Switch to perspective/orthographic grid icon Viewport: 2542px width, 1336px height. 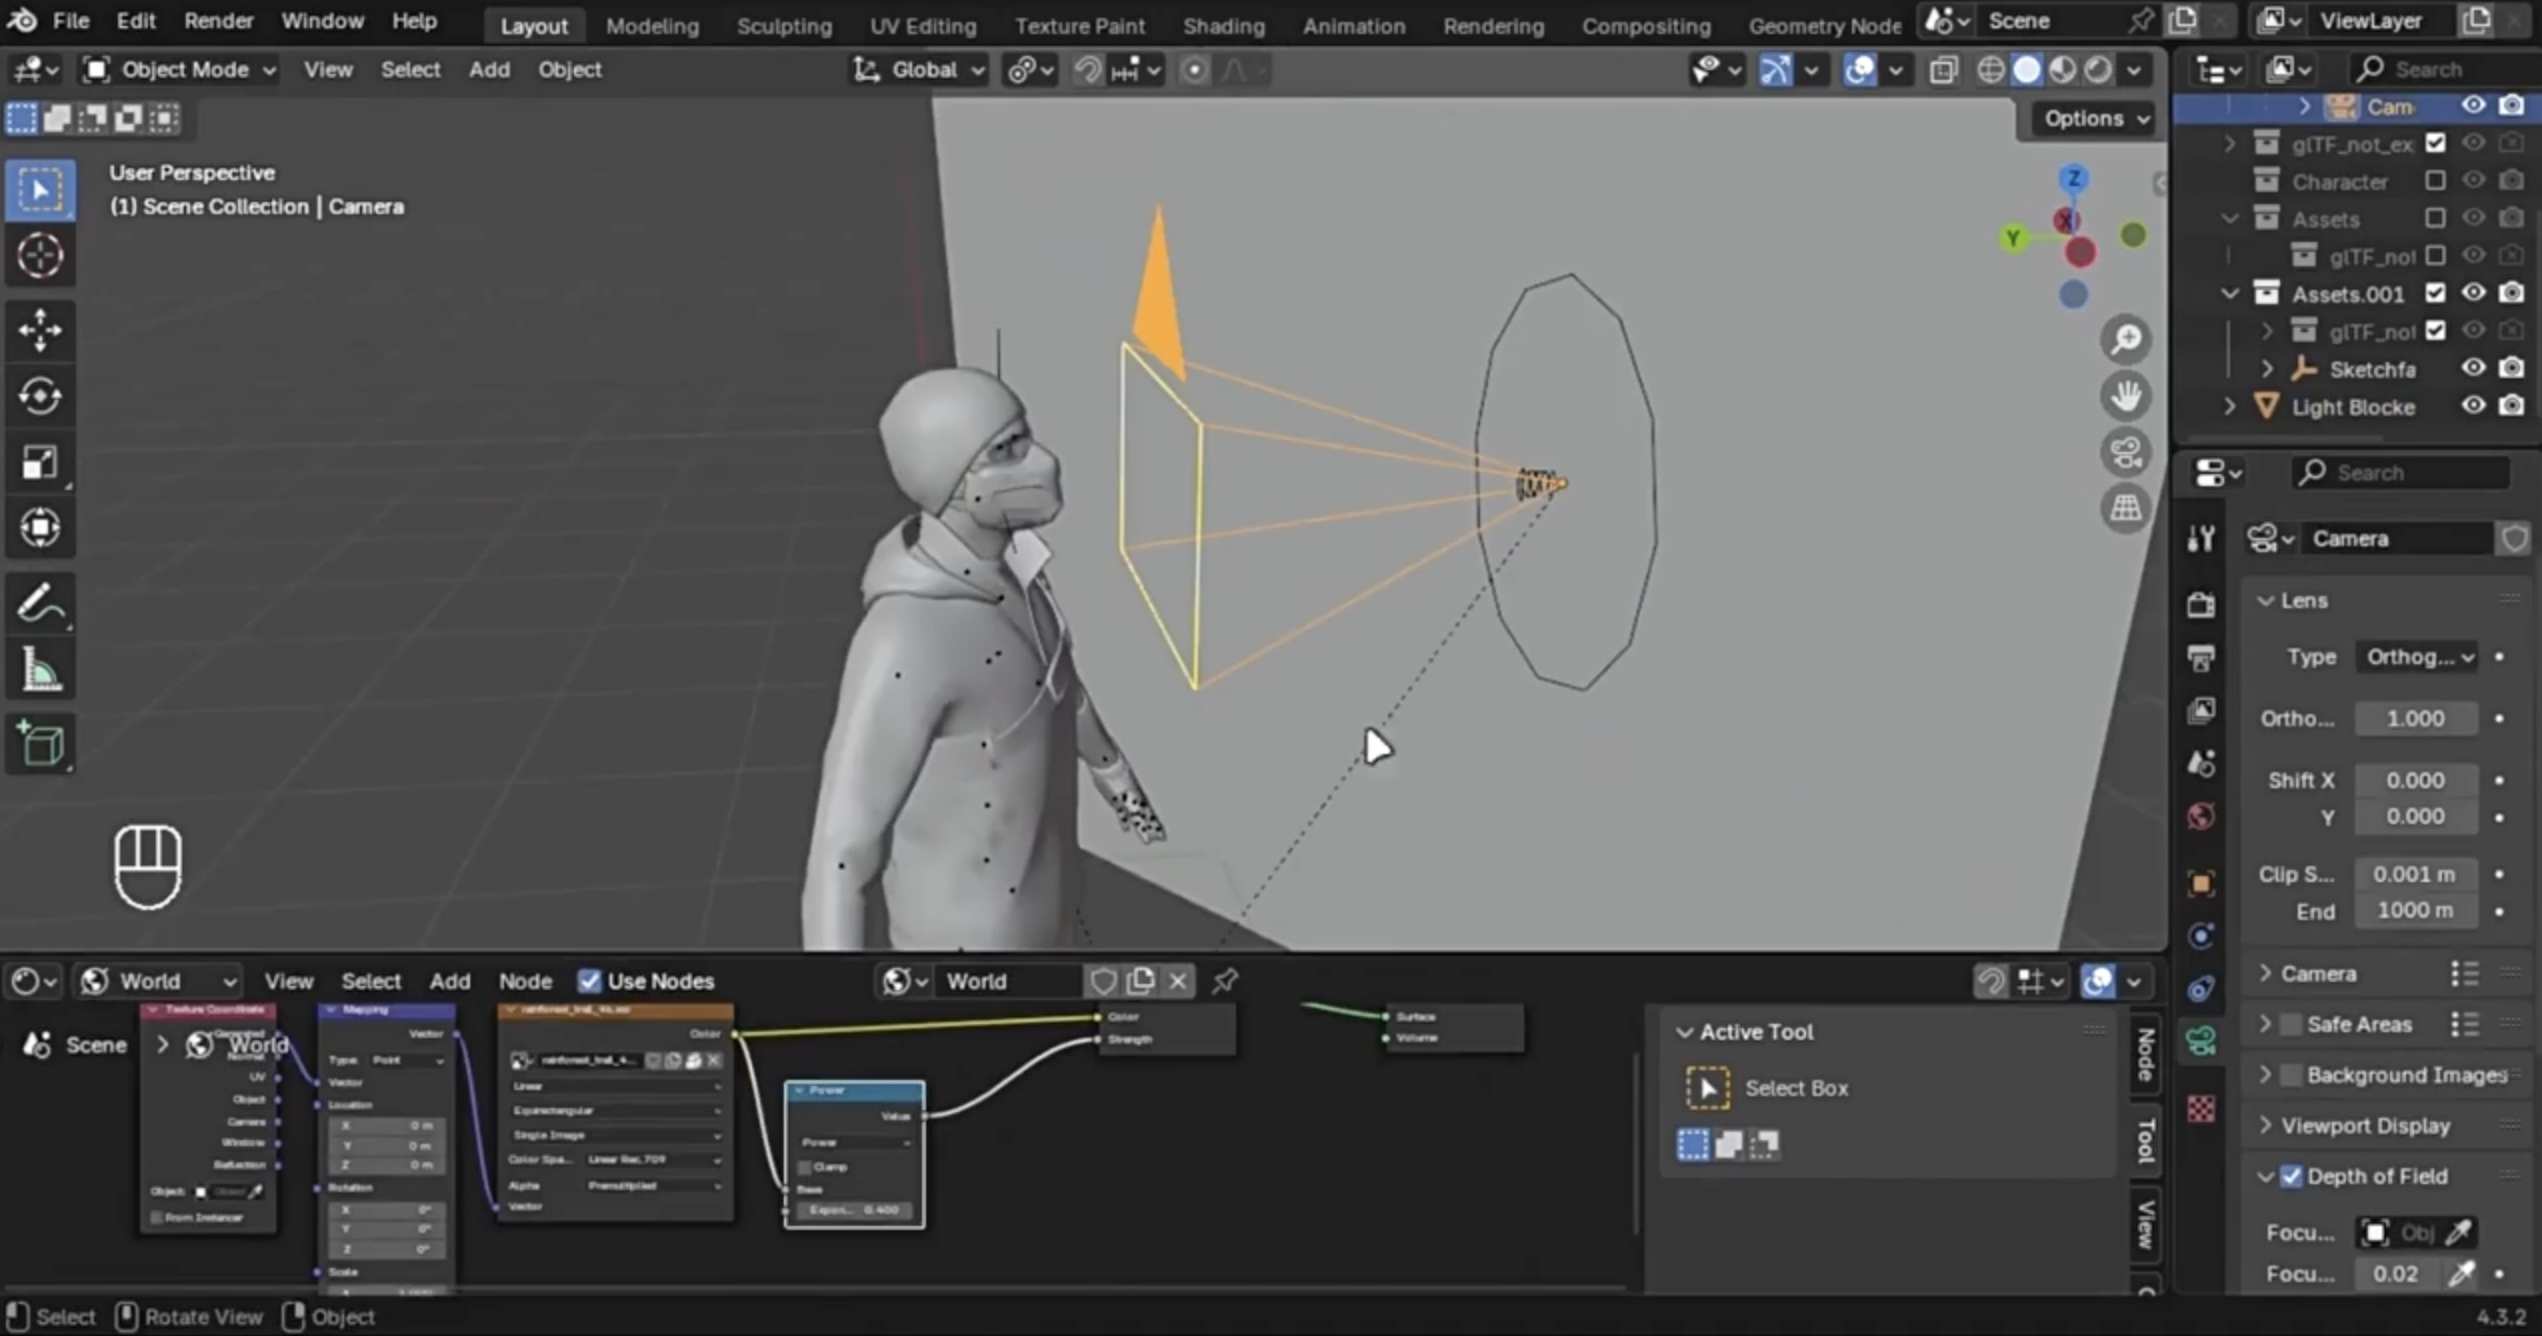click(x=2125, y=508)
